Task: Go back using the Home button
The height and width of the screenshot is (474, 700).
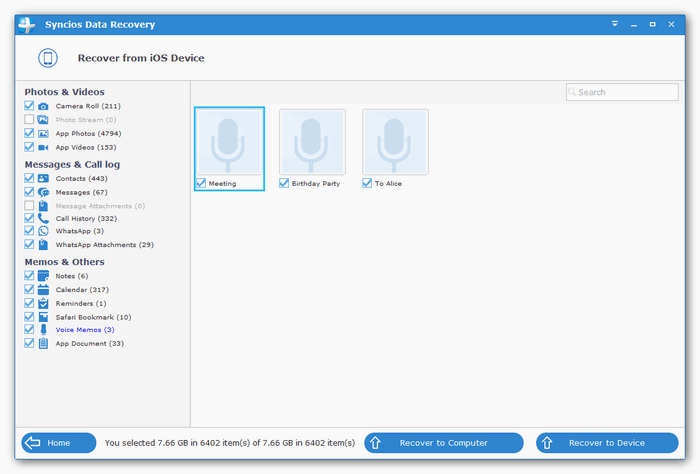Action: coord(58,443)
